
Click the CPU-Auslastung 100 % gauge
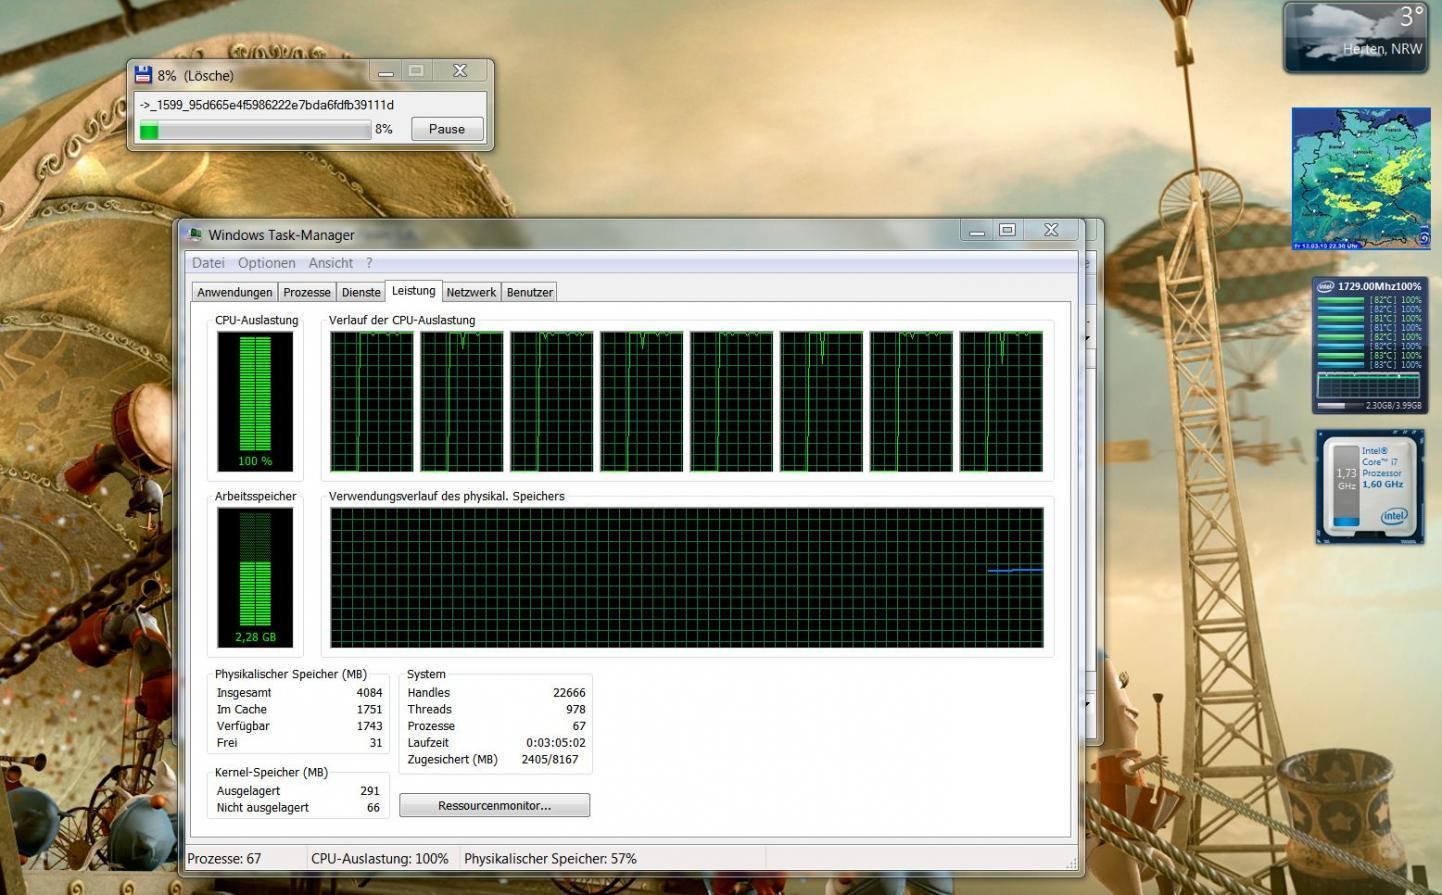tap(255, 401)
